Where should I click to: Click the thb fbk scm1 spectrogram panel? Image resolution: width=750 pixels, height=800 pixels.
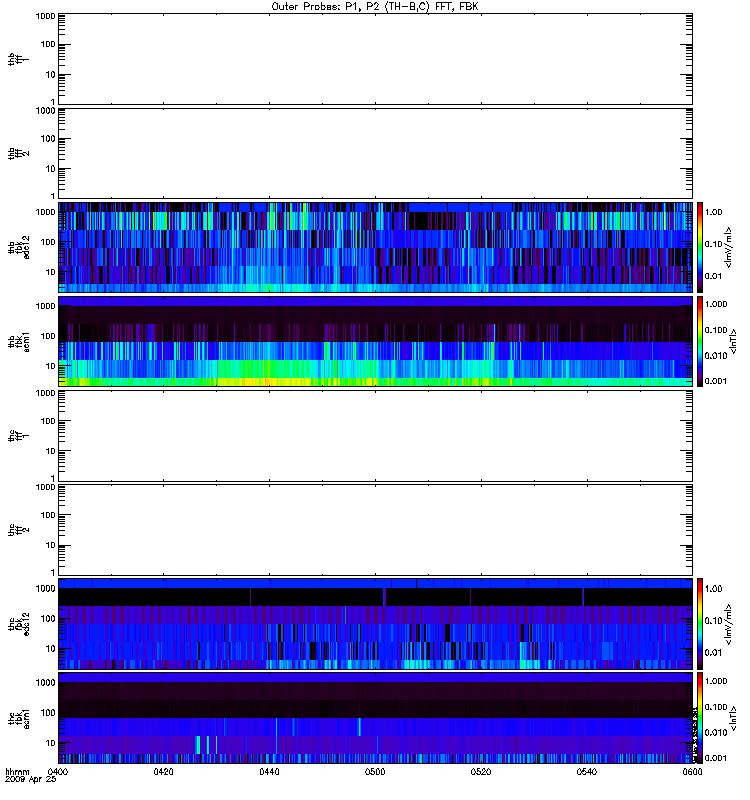(x=375, y=341)
